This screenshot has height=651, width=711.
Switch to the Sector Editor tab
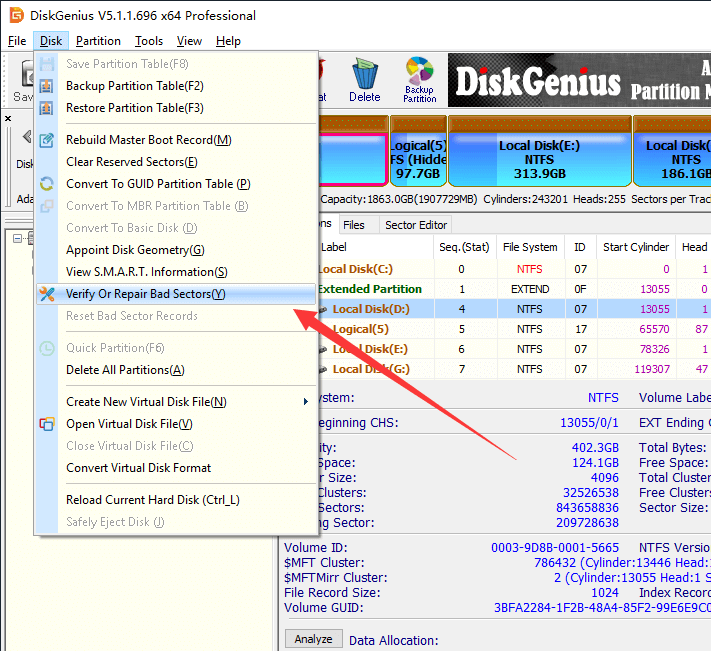point(416,225)
